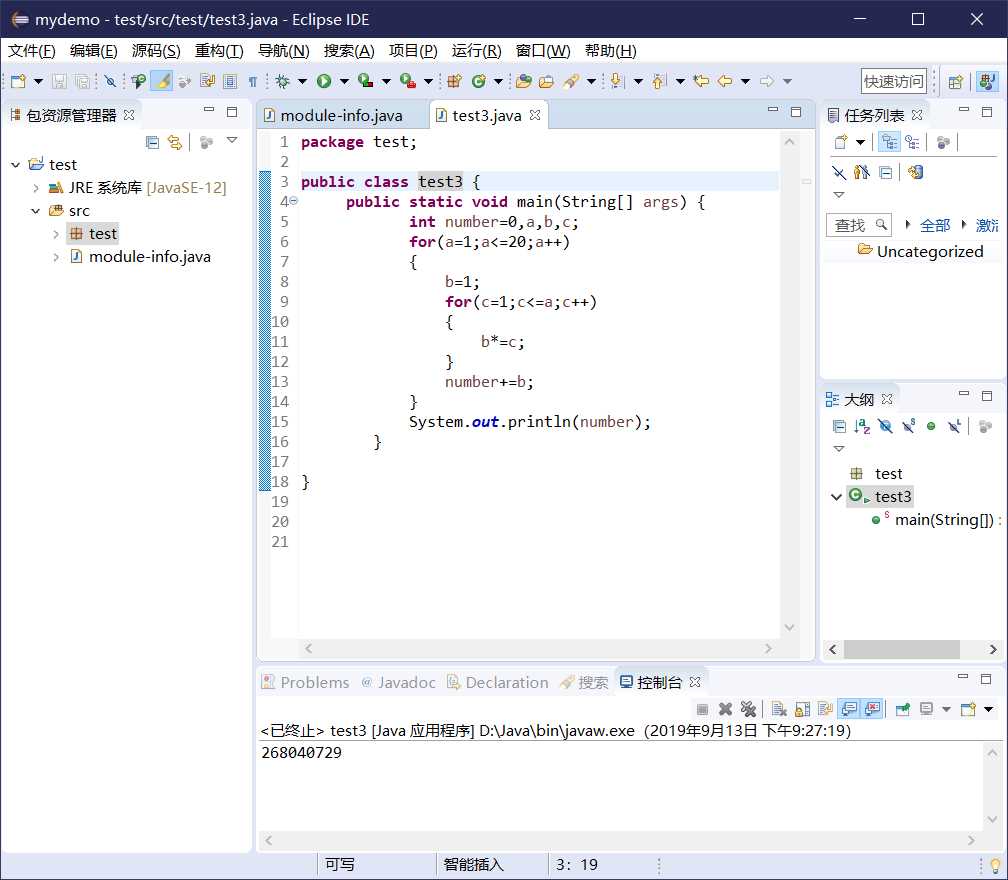
Task: Collapse All in Package Explorer
Action: (152, 142)
